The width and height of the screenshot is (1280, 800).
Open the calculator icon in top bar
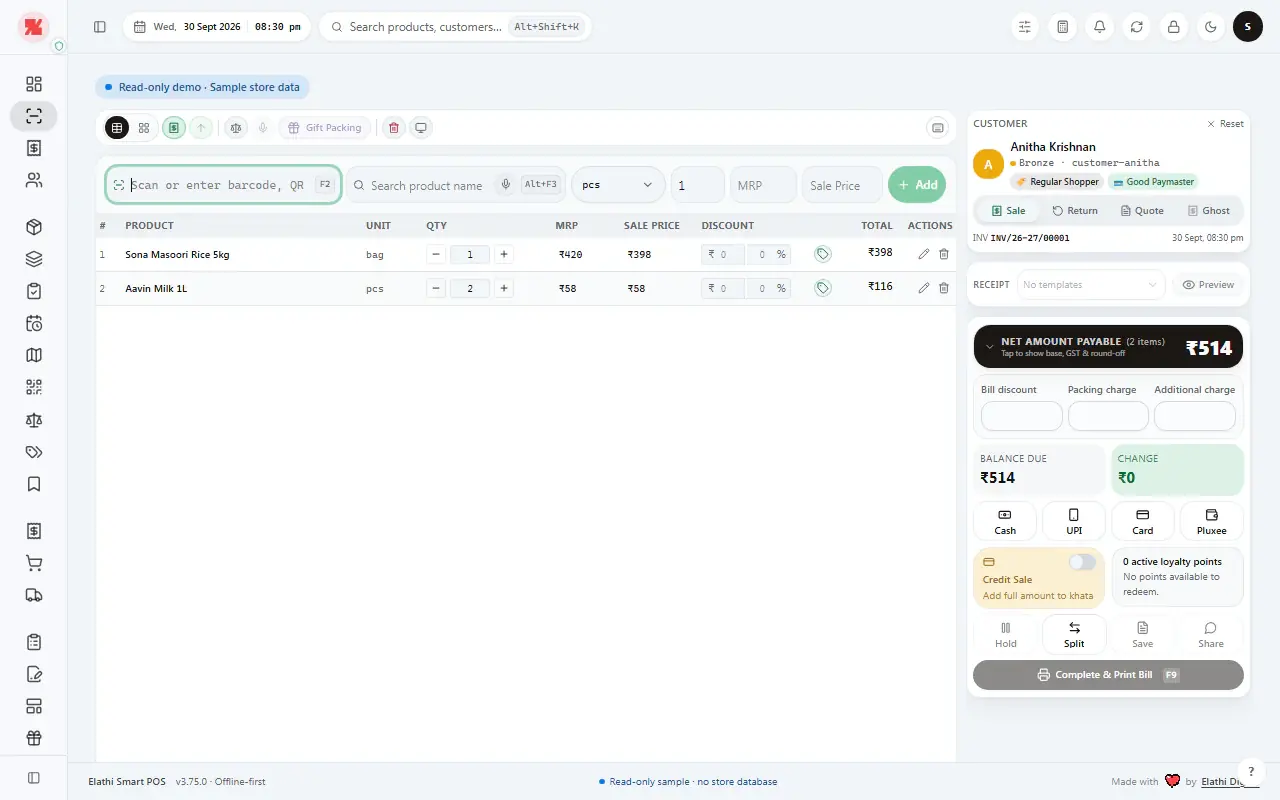click(1063, 27)
